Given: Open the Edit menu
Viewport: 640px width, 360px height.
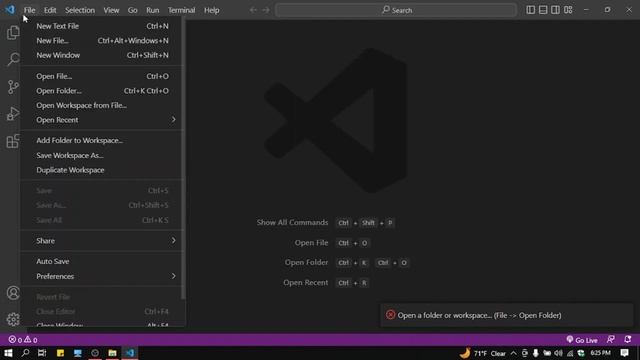Looking at the screenshot, I should tap(50, 10).
